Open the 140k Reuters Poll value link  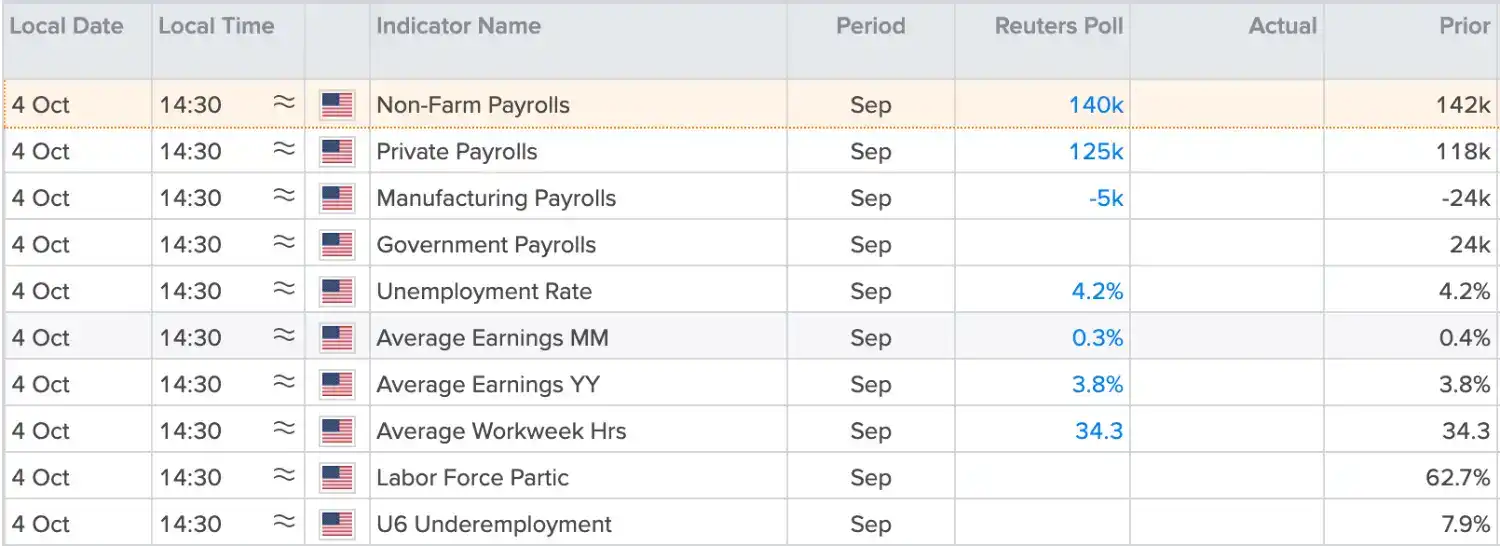[1096, 105]
